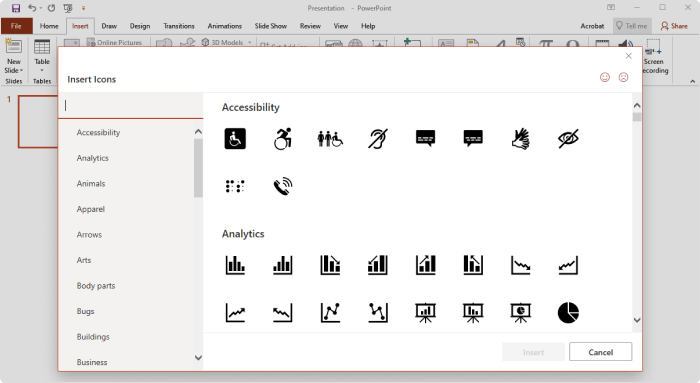Select the wheelchair accessible sign icon

click(x=235, y=138)
